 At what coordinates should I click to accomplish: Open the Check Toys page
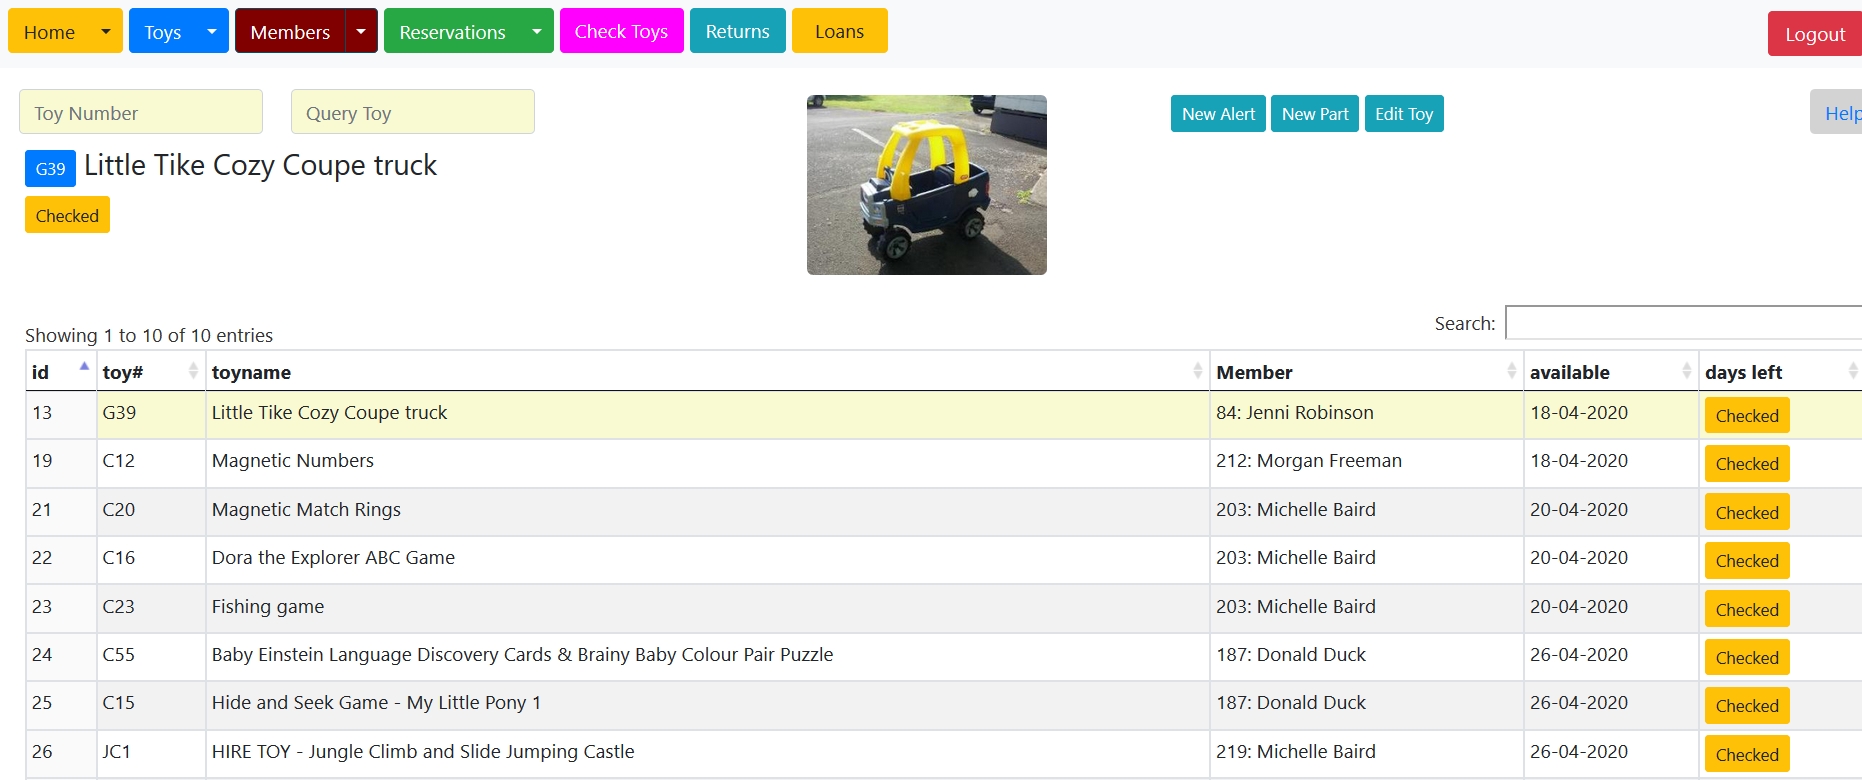pyautogui.click(x=621, y=31)
